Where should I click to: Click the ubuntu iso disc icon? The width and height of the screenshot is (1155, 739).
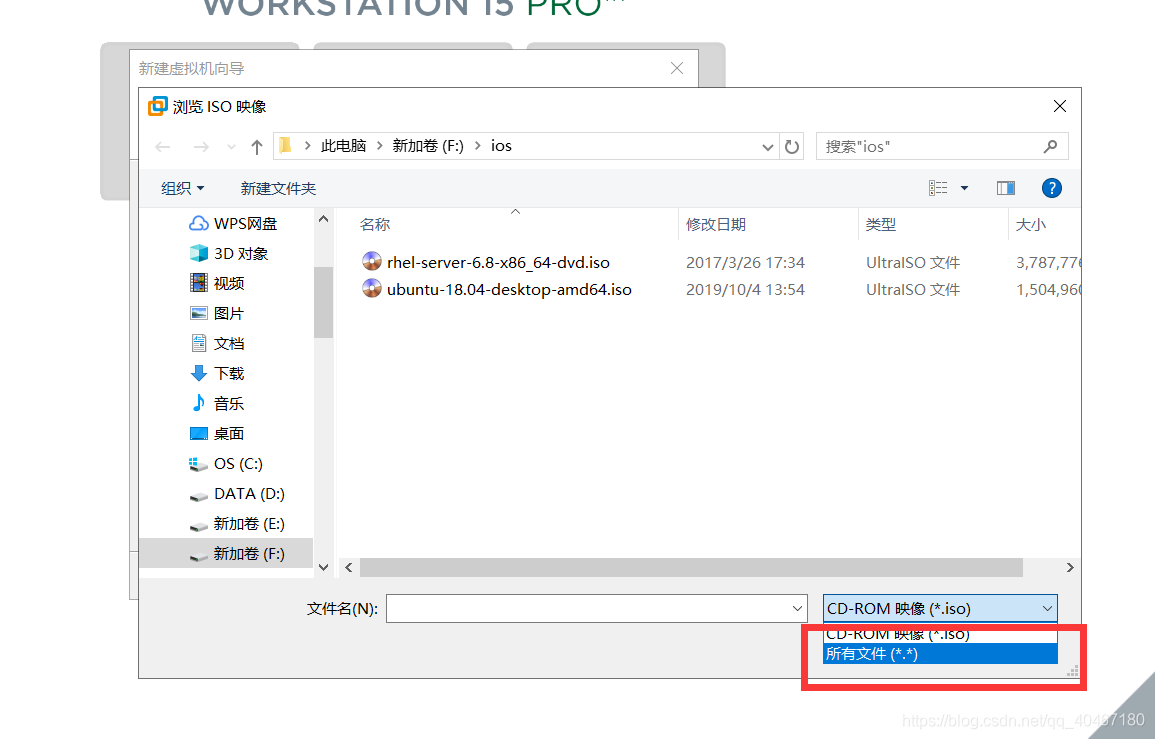coord(372,288)
